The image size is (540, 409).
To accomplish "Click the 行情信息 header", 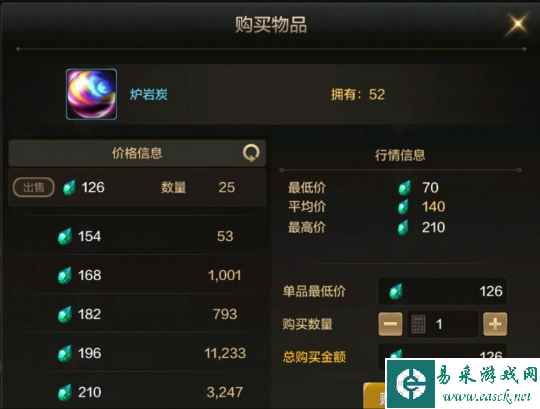I will [400, 155].
